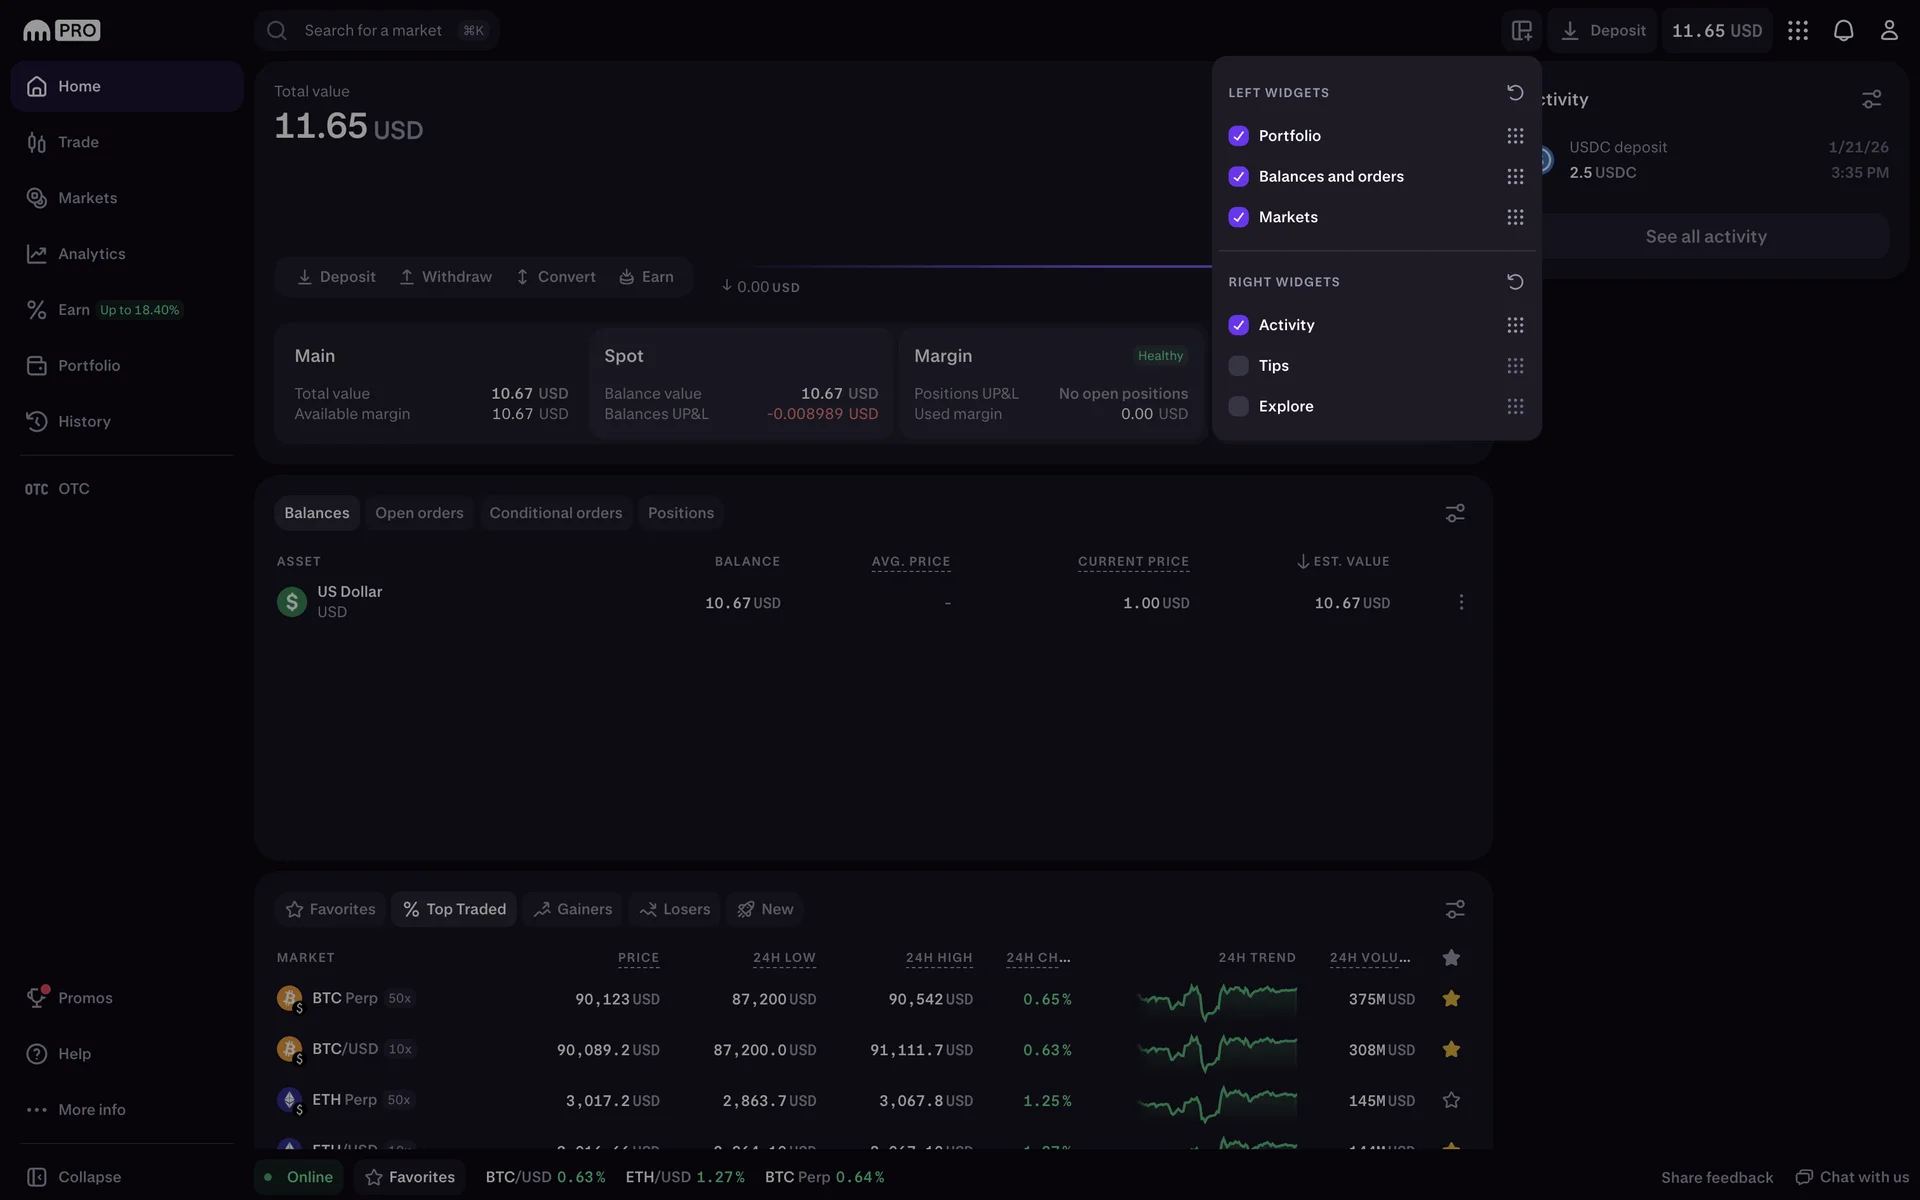Open the apps grid menu
The height and width of the screenshot is (1200, 1920).
1797,31
